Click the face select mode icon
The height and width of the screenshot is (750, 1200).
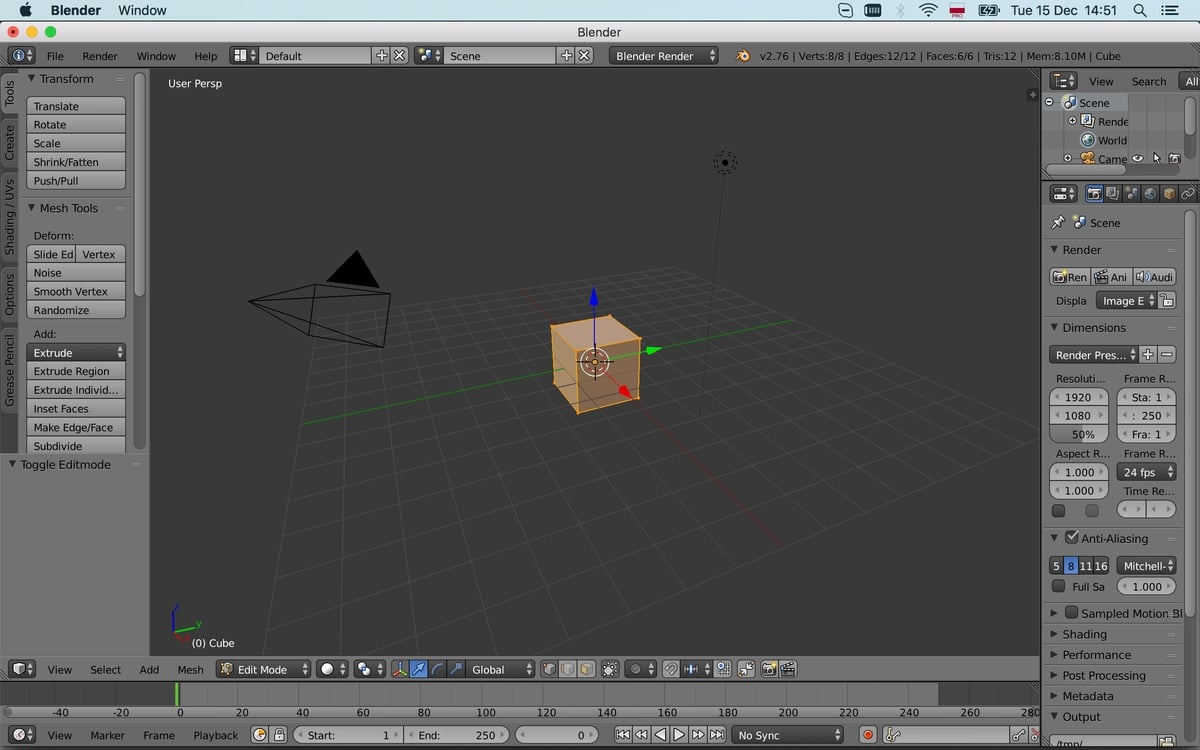point(586,669)
